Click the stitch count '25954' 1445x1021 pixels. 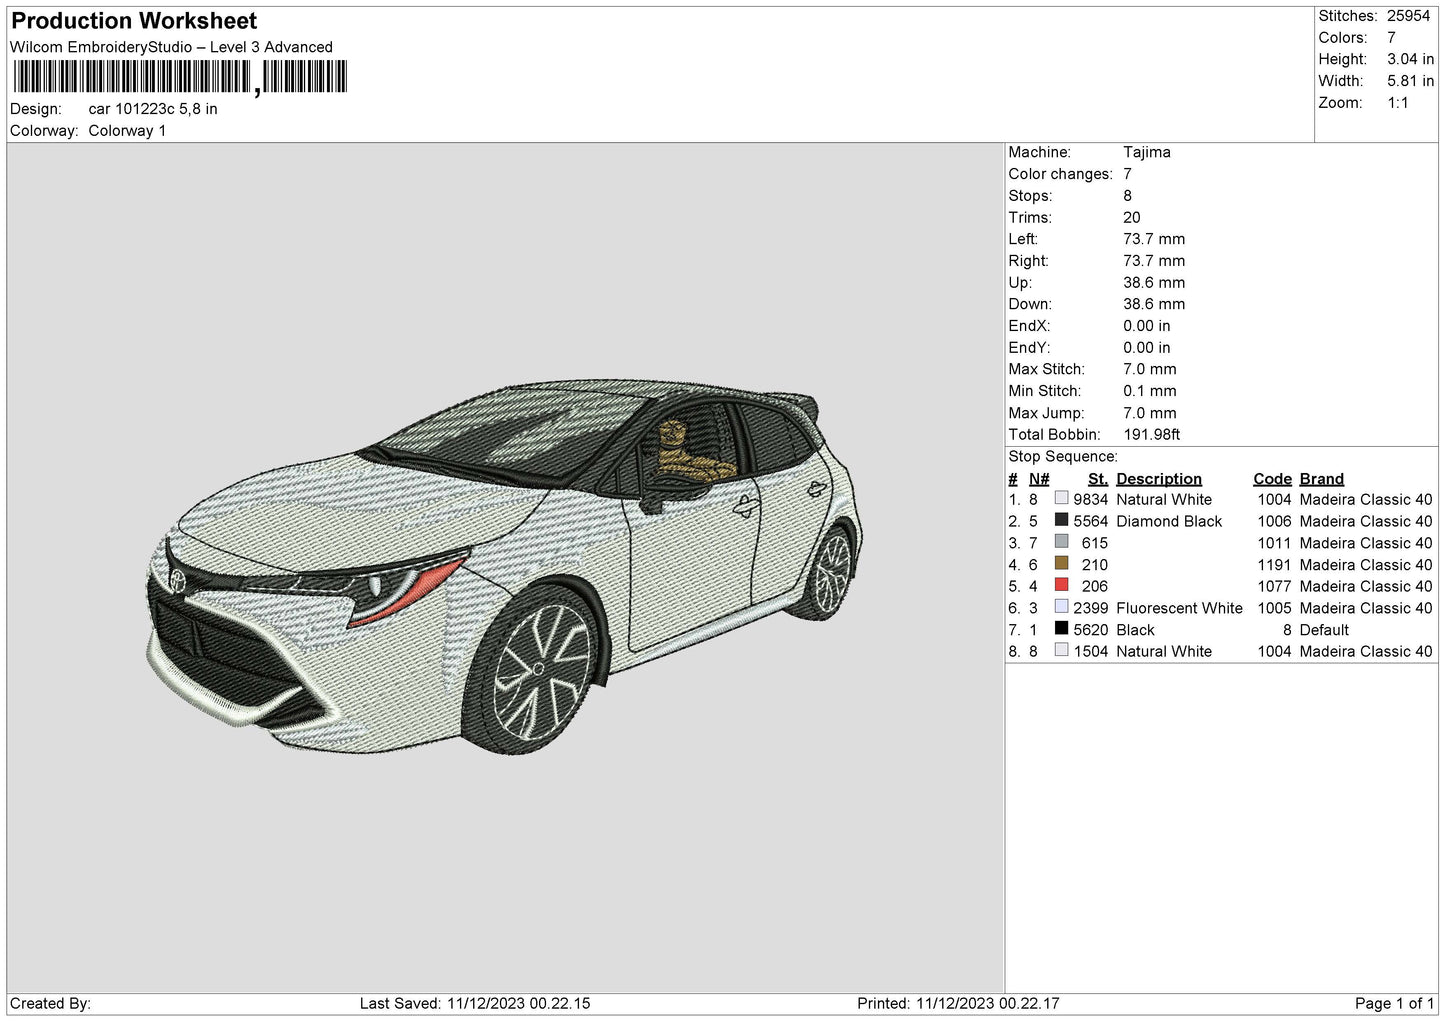click(x=1408, y=16)
